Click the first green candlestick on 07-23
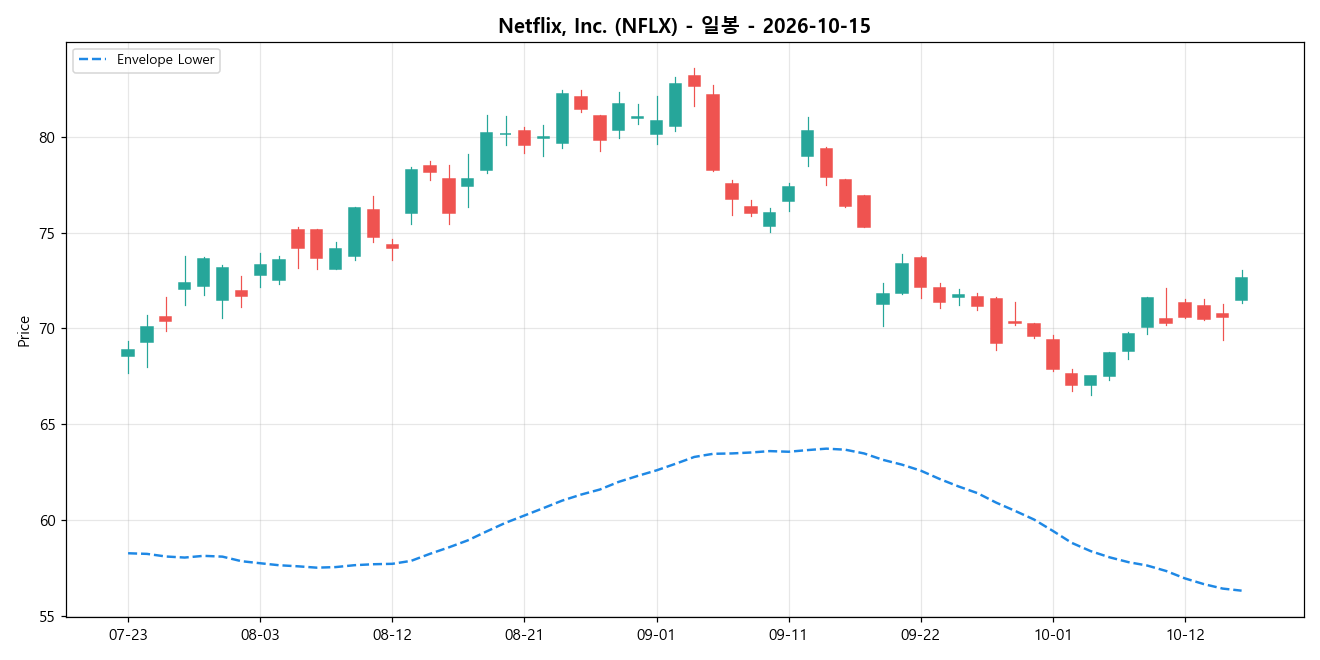This screenshot has height=660, width=1320. (128, 353)
